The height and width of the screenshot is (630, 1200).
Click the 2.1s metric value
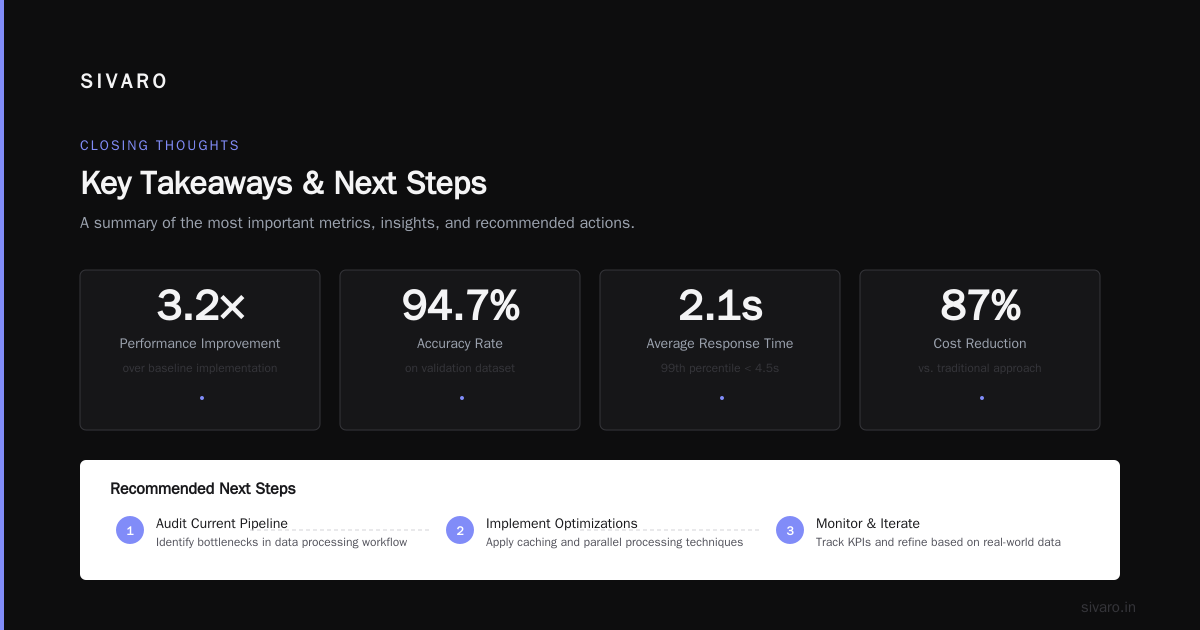tap(720, 305)
